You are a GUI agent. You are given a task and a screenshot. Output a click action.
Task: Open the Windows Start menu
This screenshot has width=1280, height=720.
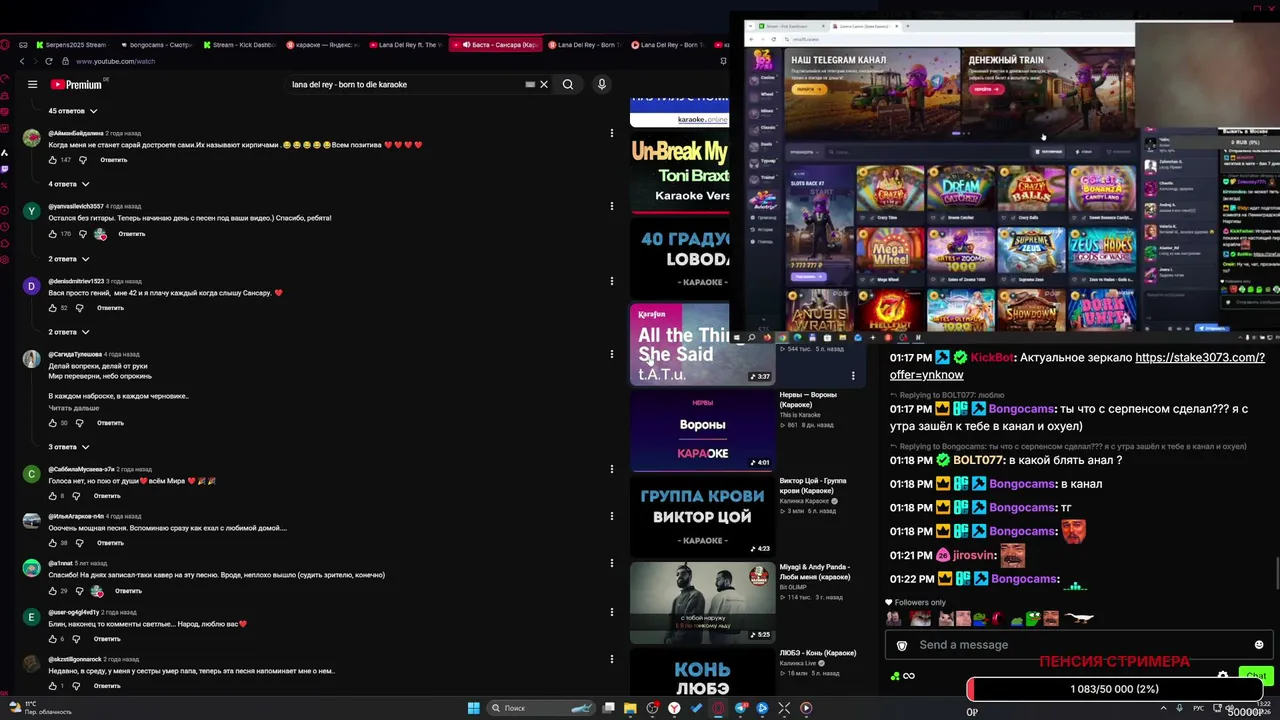pos(474,708)
